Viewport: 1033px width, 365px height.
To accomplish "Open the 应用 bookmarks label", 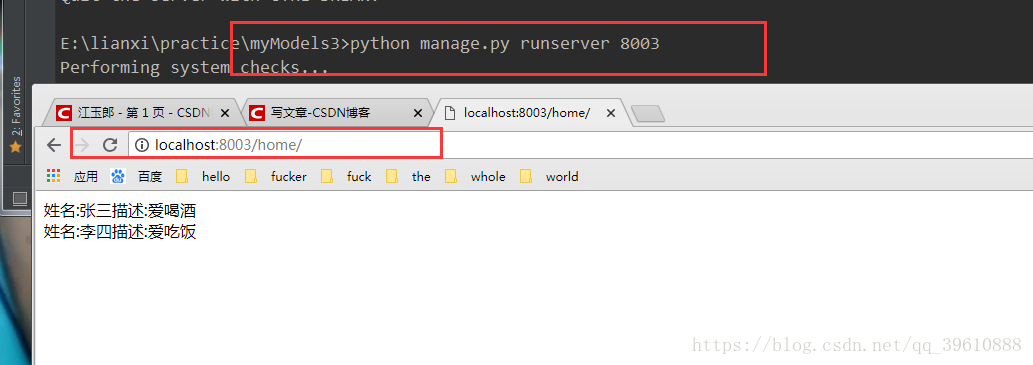I will tap(86, 177).
